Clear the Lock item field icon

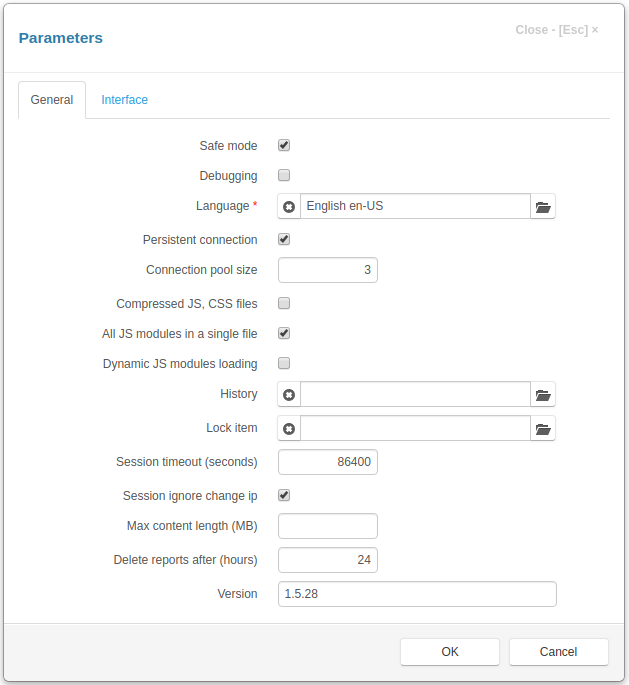pyautogui.click(x=289, y=429)
